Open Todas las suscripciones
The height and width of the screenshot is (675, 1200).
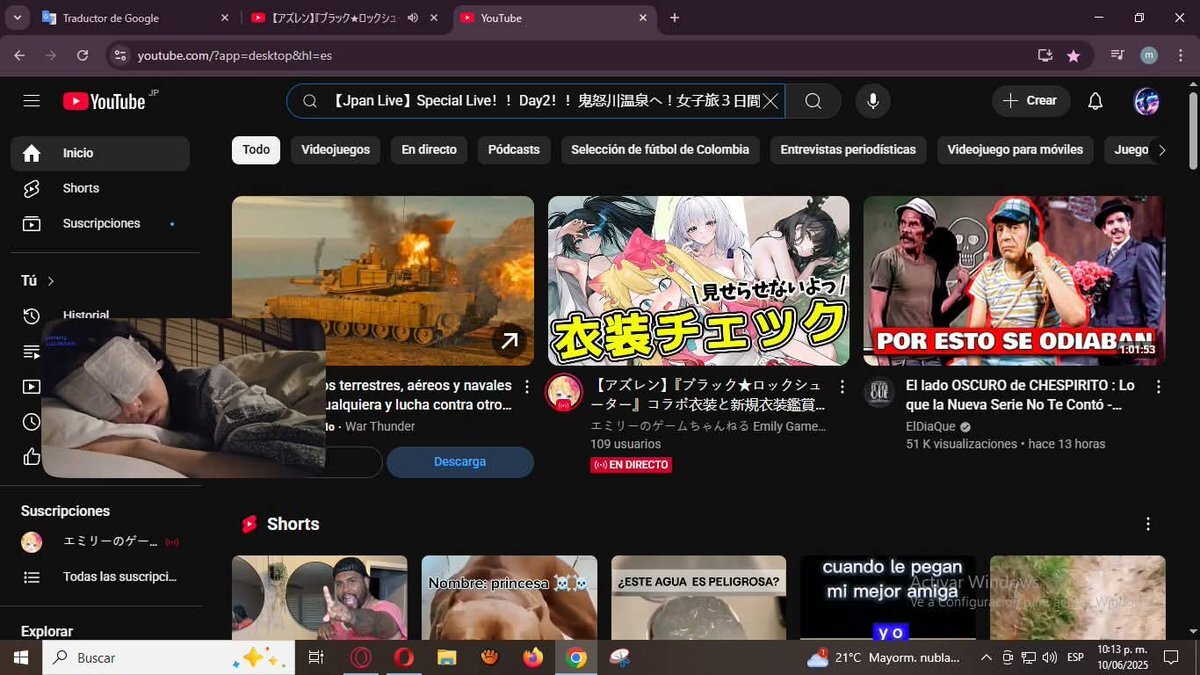click(100, 577)
